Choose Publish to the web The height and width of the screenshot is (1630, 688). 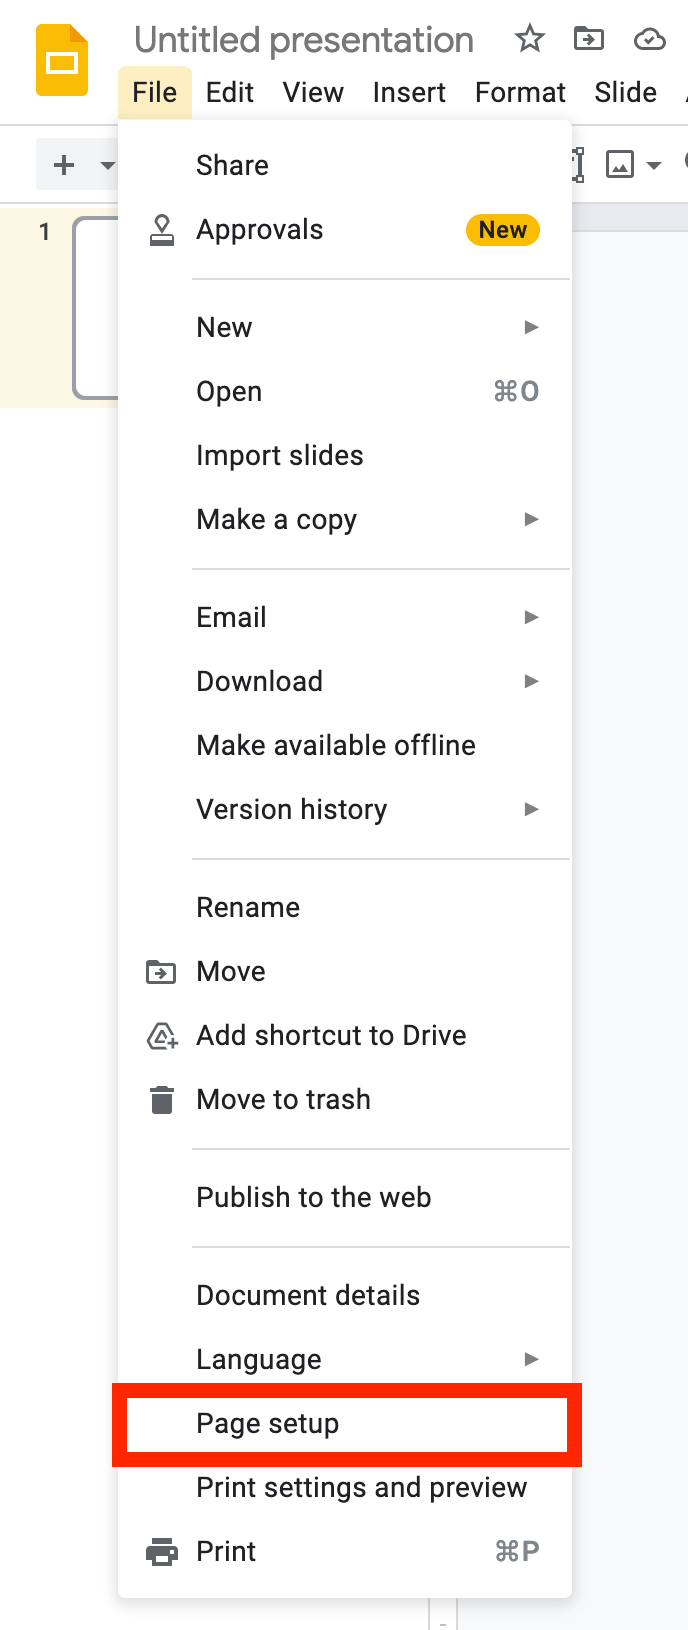pos(313,1198)
